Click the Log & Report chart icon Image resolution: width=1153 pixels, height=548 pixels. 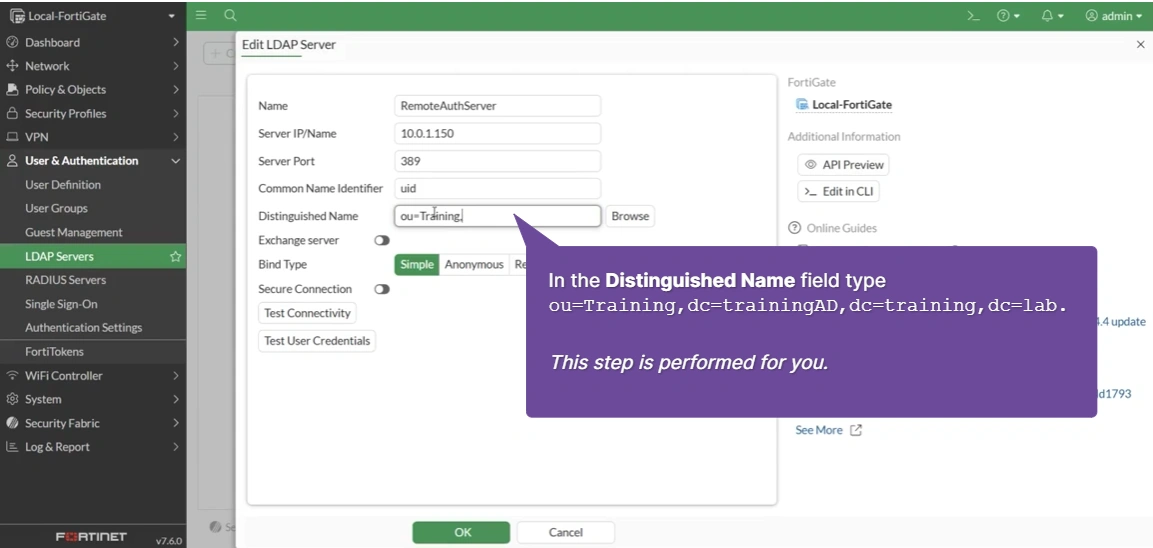12,446
